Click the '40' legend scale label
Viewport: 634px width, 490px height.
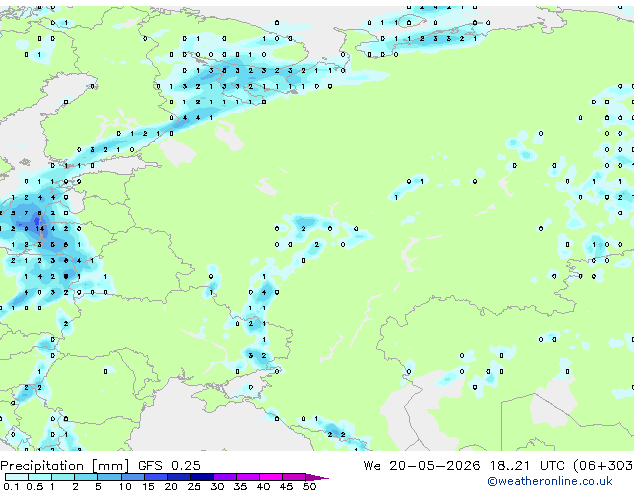[x=263, y=486]
